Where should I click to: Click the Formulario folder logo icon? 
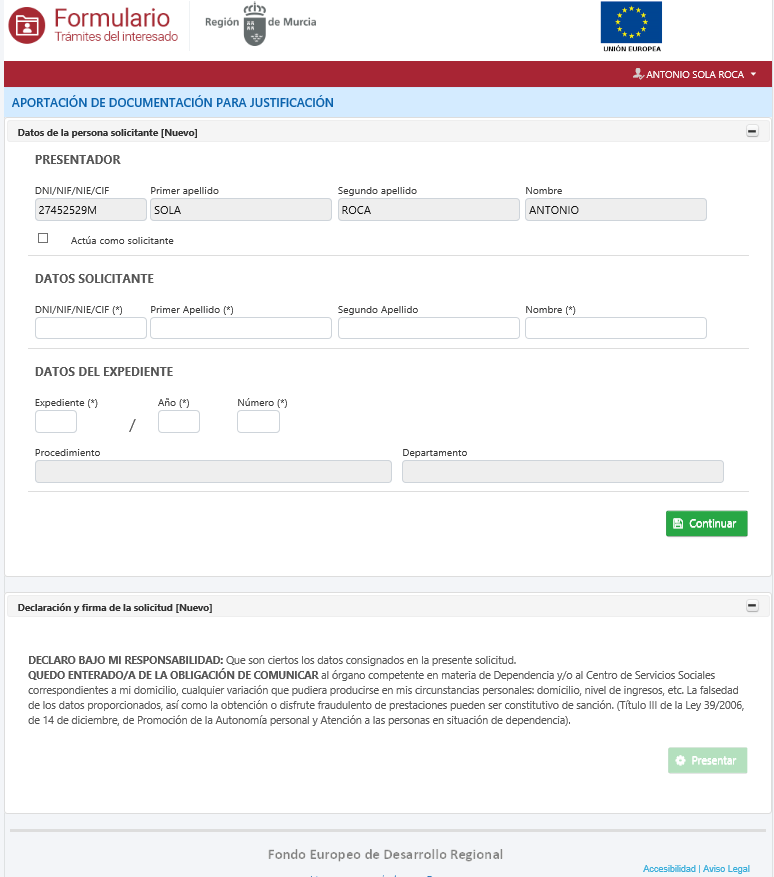[x=27, y=25]
